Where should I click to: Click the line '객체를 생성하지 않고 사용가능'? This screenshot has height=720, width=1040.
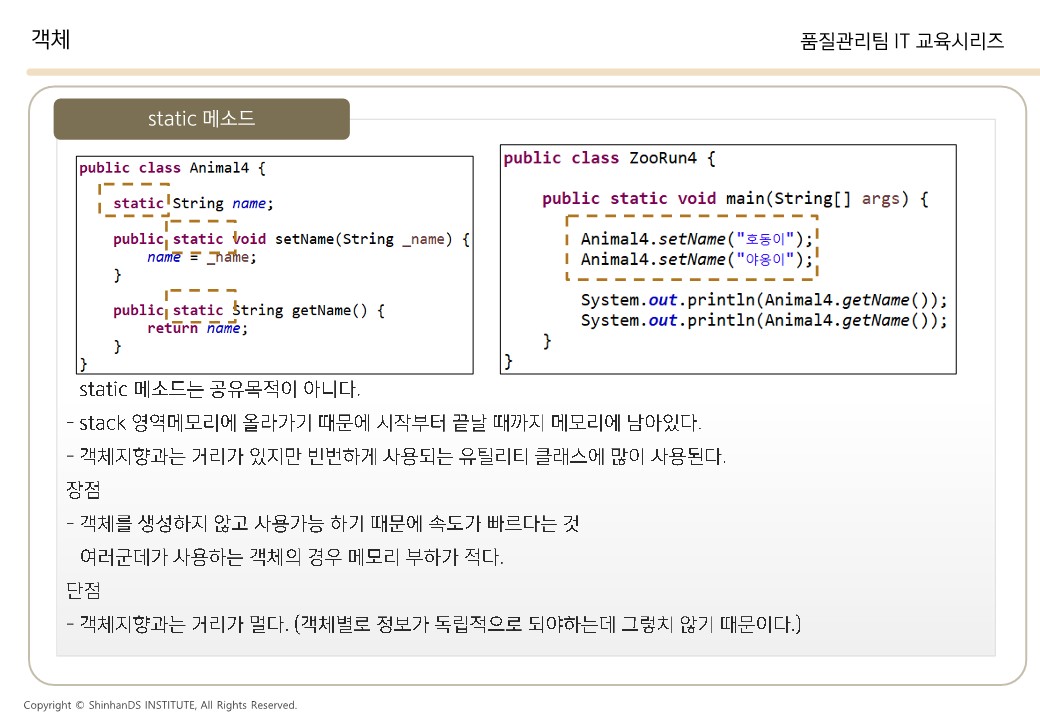[323, 524]
